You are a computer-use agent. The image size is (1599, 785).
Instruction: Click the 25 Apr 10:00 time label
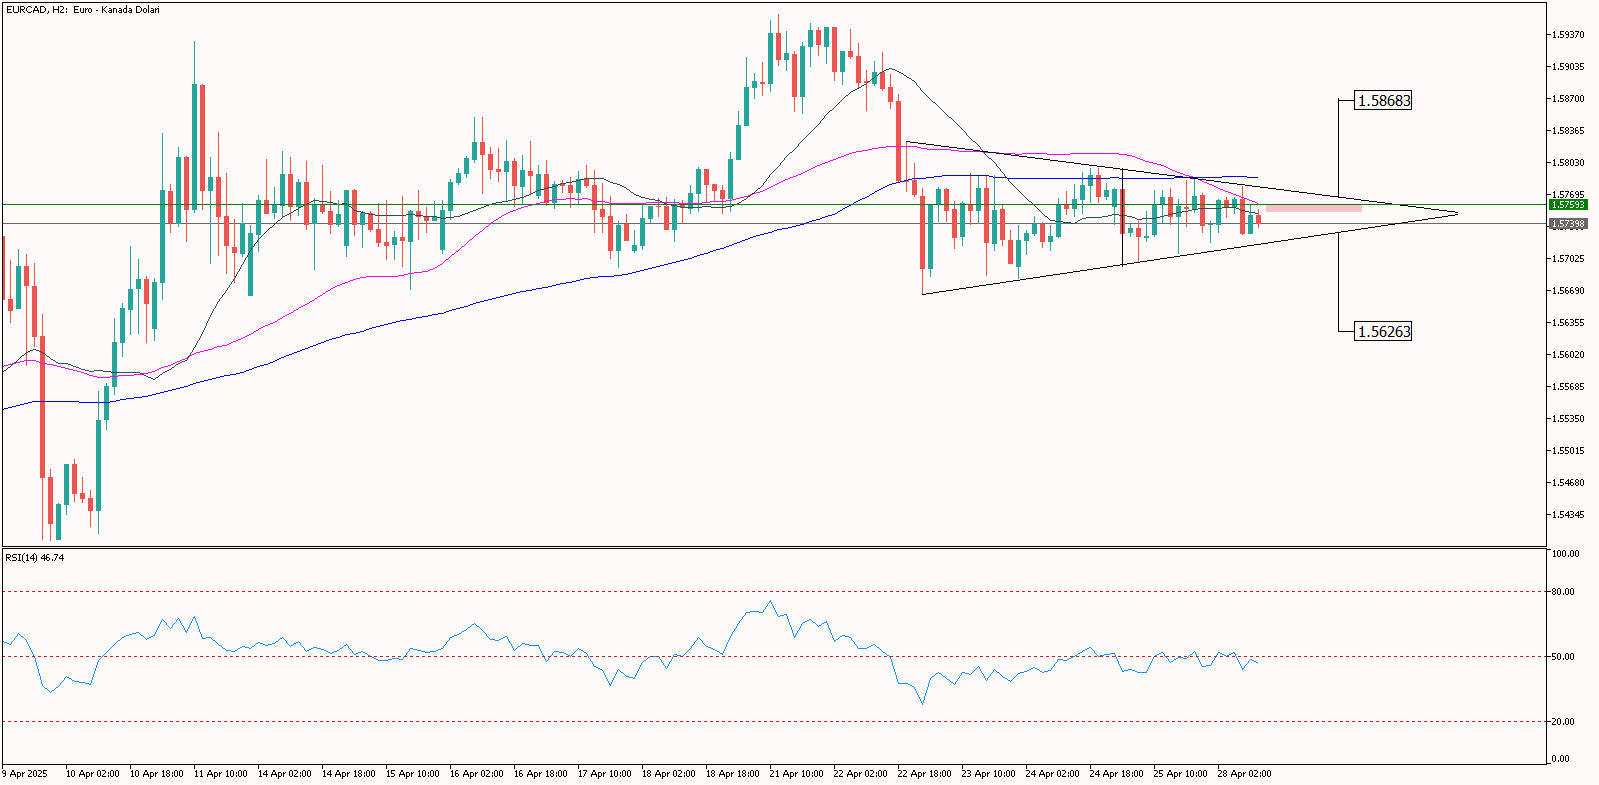tap(1181, 774)
